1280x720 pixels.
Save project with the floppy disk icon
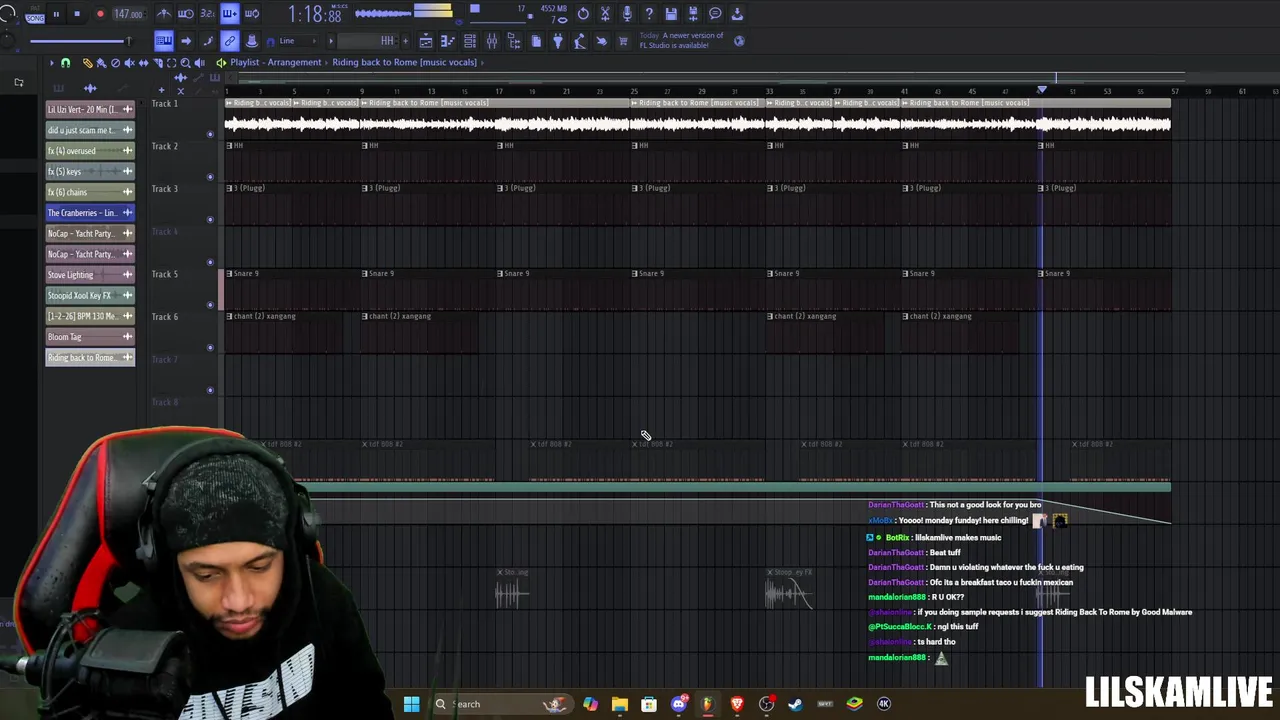(x=671, y=14)
